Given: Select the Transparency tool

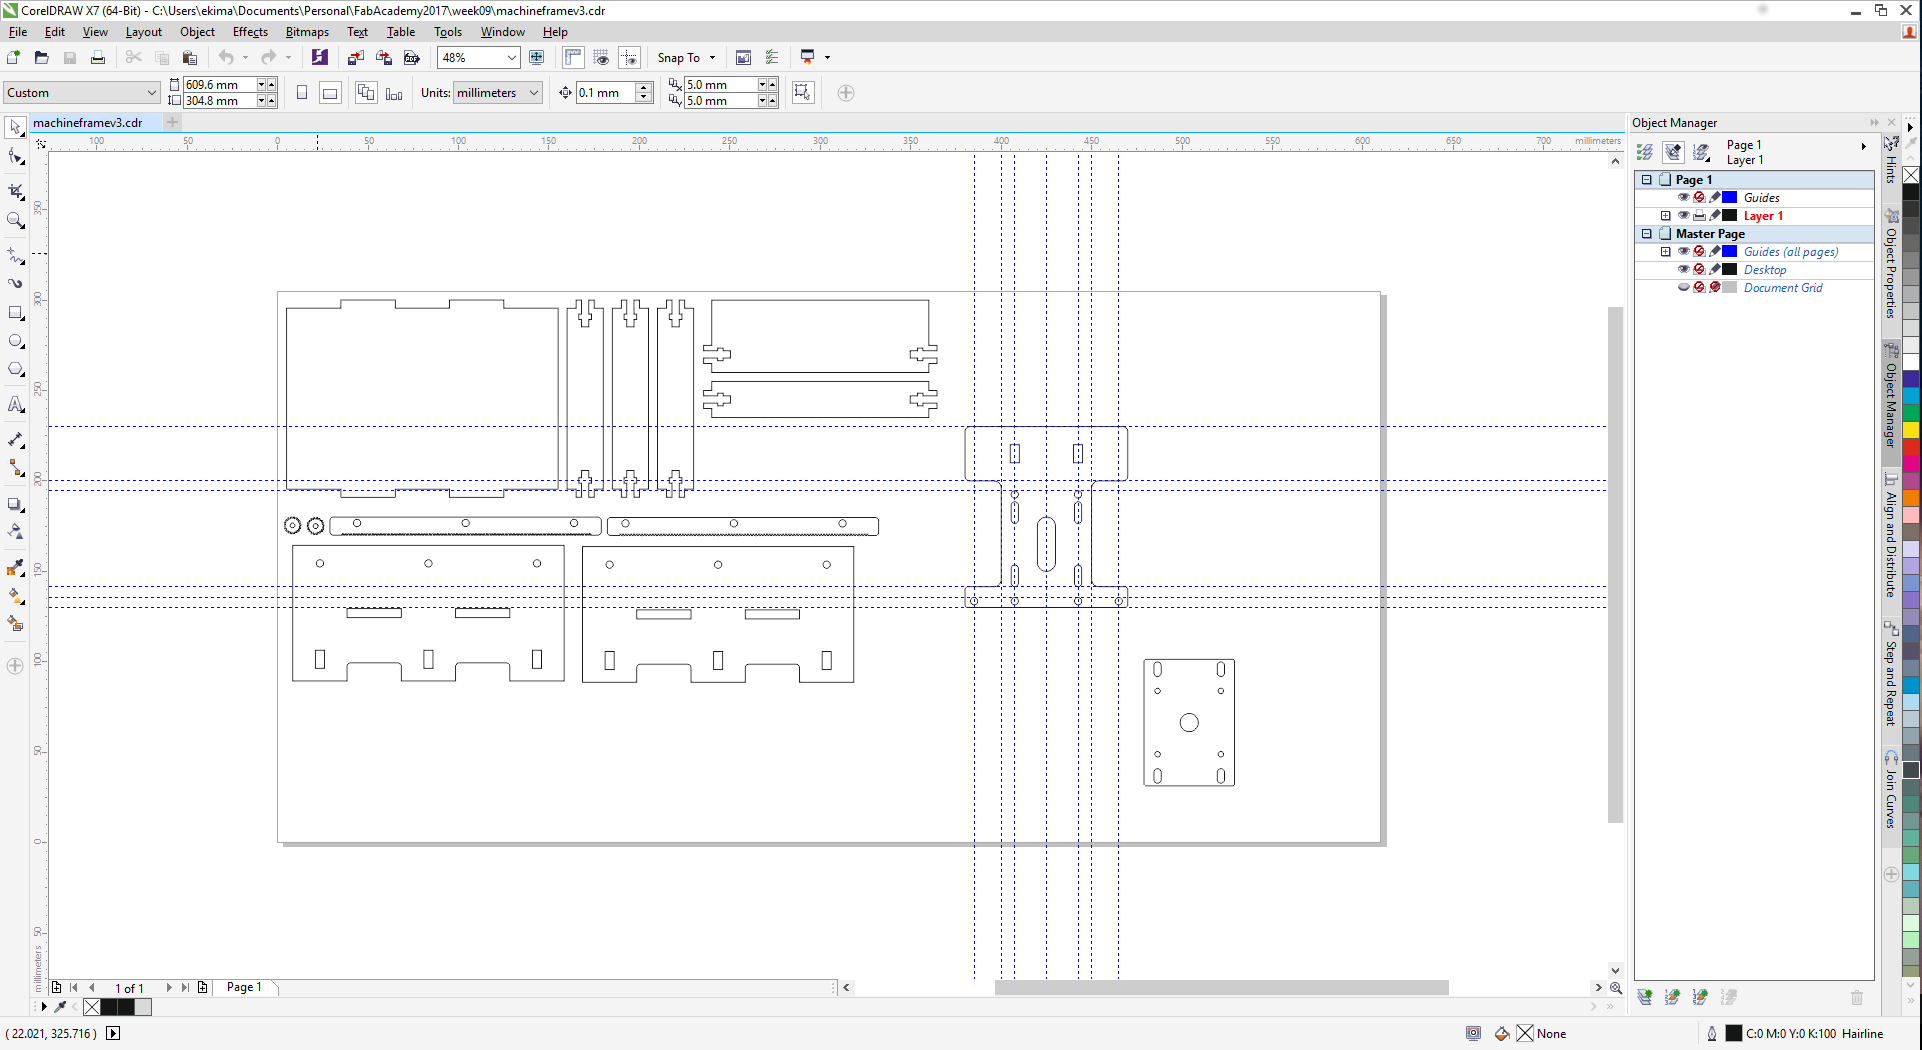Looking at the screenshot, I should (15, 532).
